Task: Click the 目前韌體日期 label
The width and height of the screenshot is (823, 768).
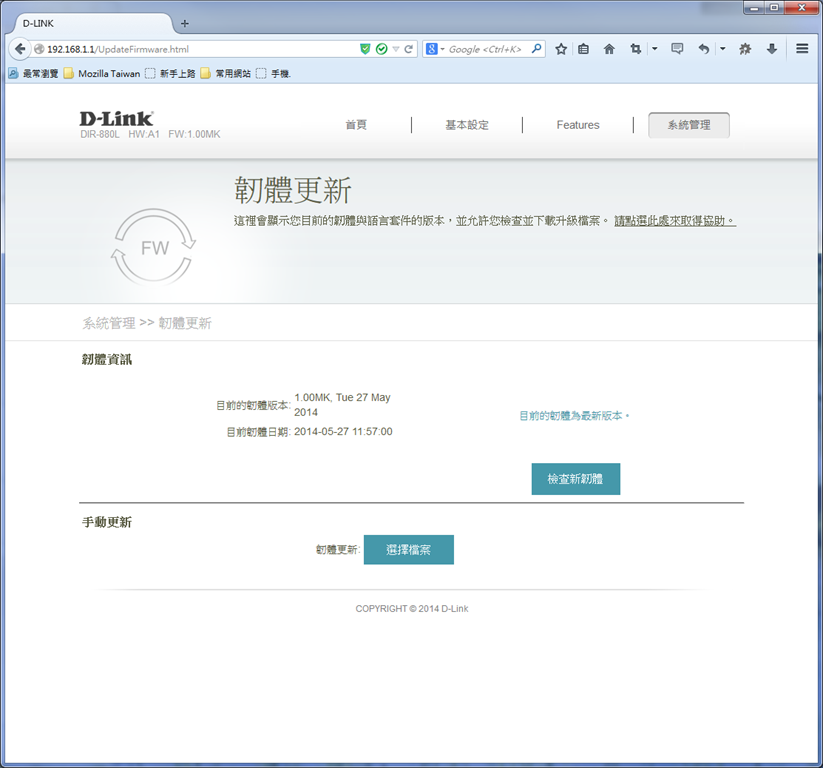Action: [258, 432]
